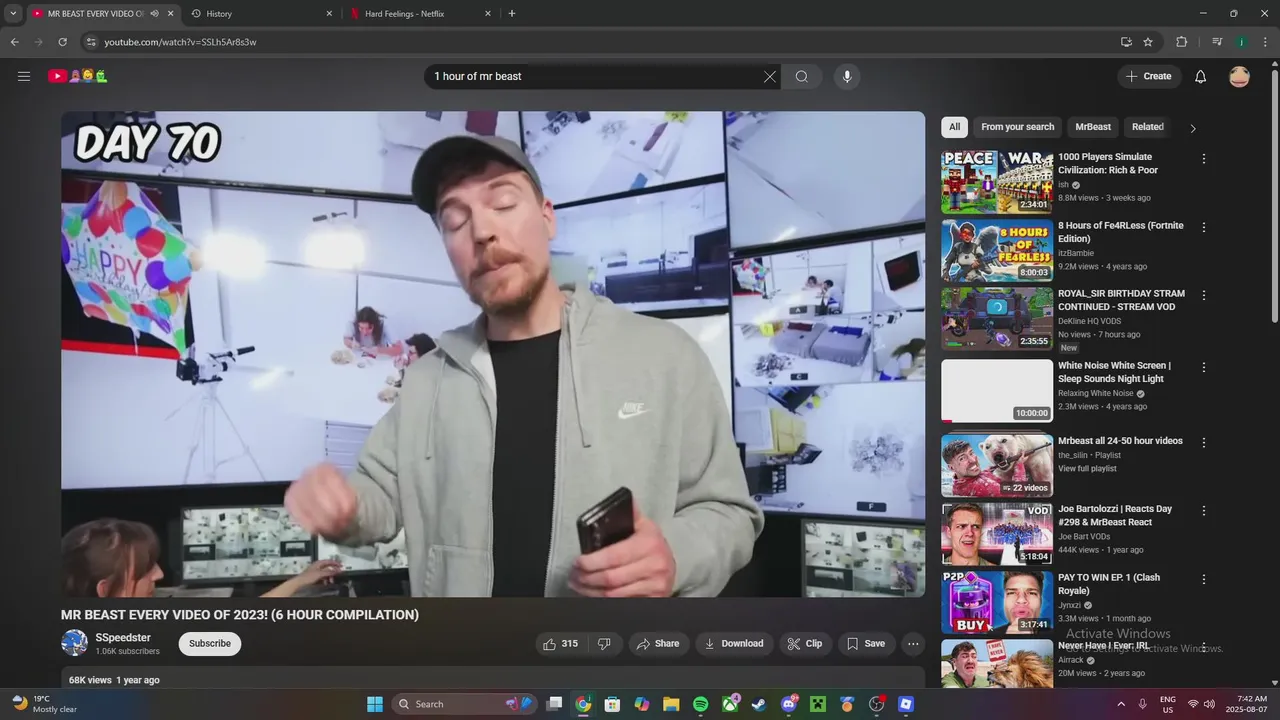View site information icon in address bar
The image size is (1280, 720).
click(91, 42)
